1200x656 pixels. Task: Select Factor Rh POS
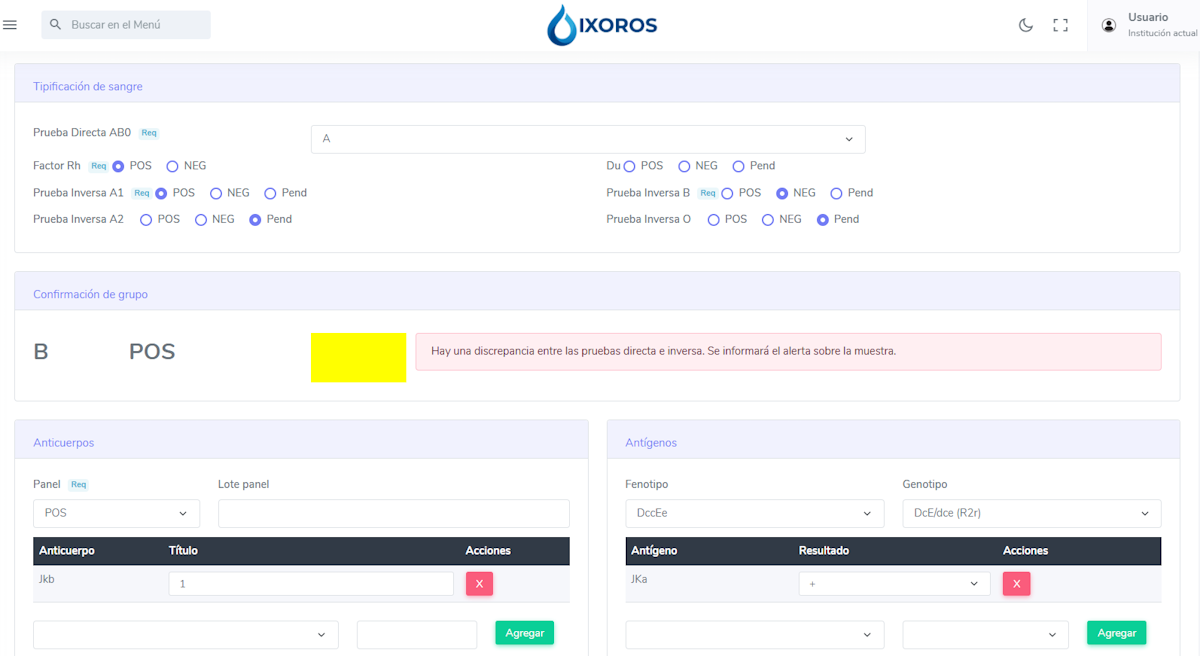[118, 166]
